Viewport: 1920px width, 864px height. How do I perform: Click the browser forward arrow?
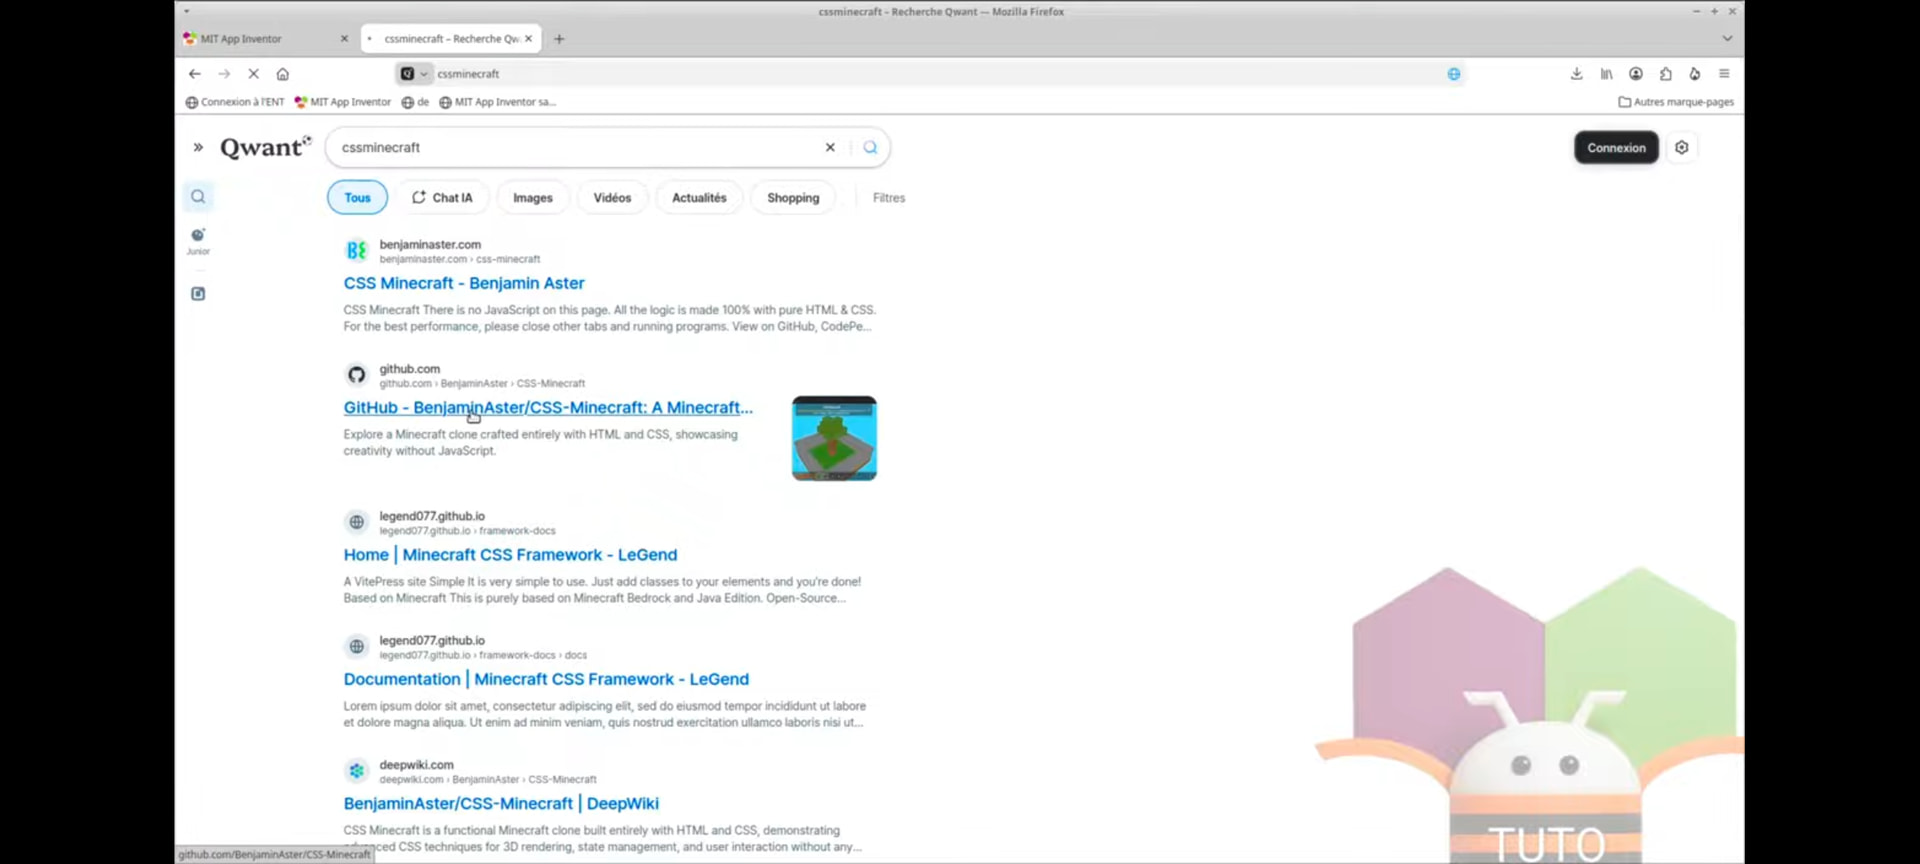point(224,74)
